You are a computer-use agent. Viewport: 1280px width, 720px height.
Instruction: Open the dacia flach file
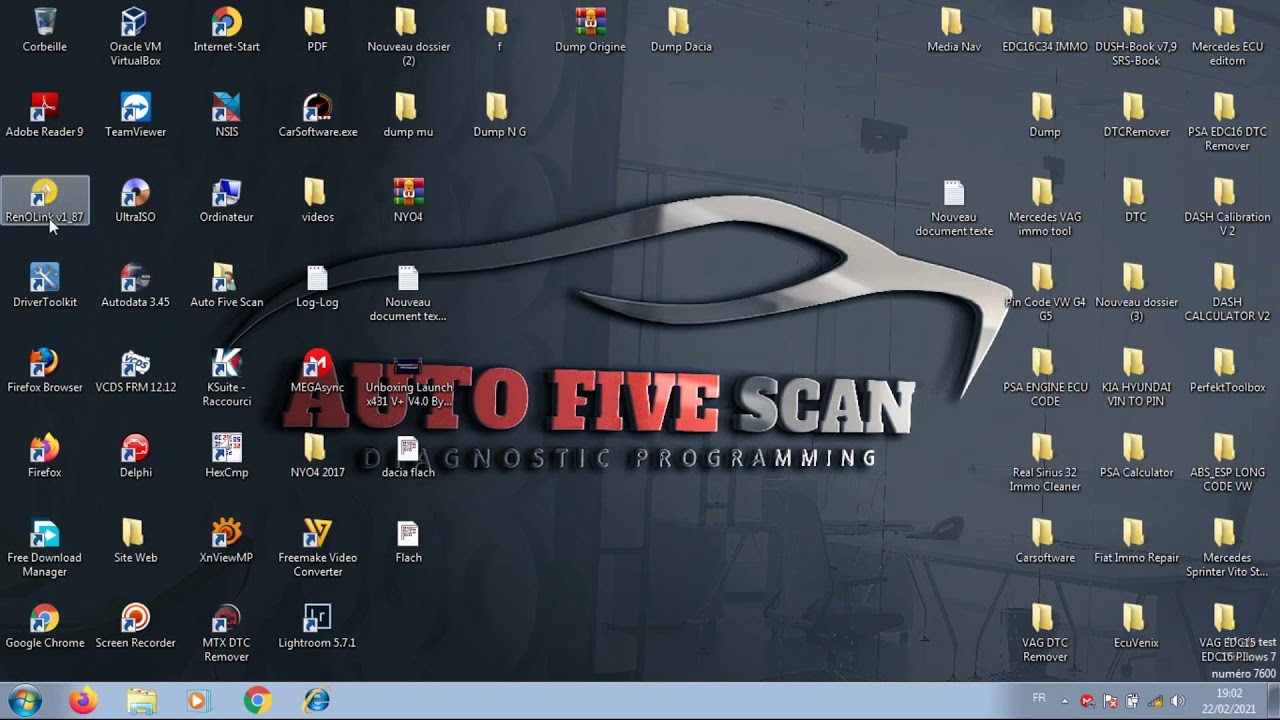click(x=408, y=455)
